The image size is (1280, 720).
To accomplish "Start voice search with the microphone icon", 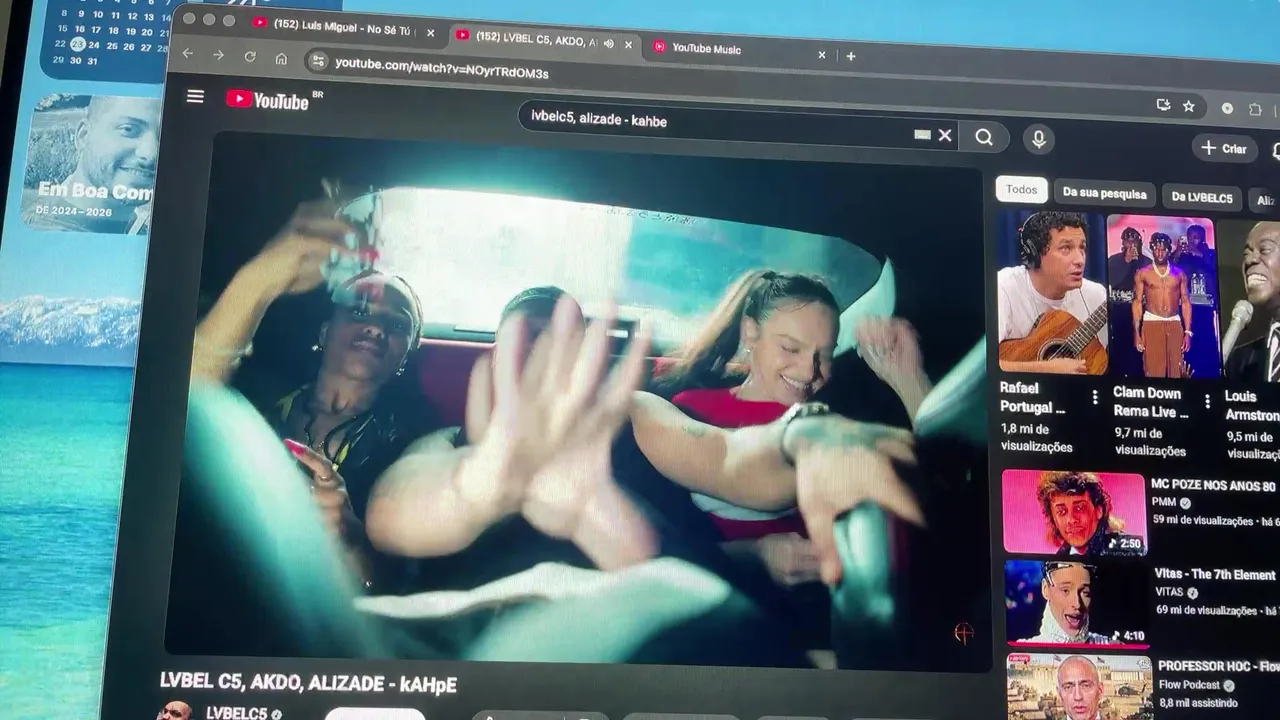I will point(1038,139).
